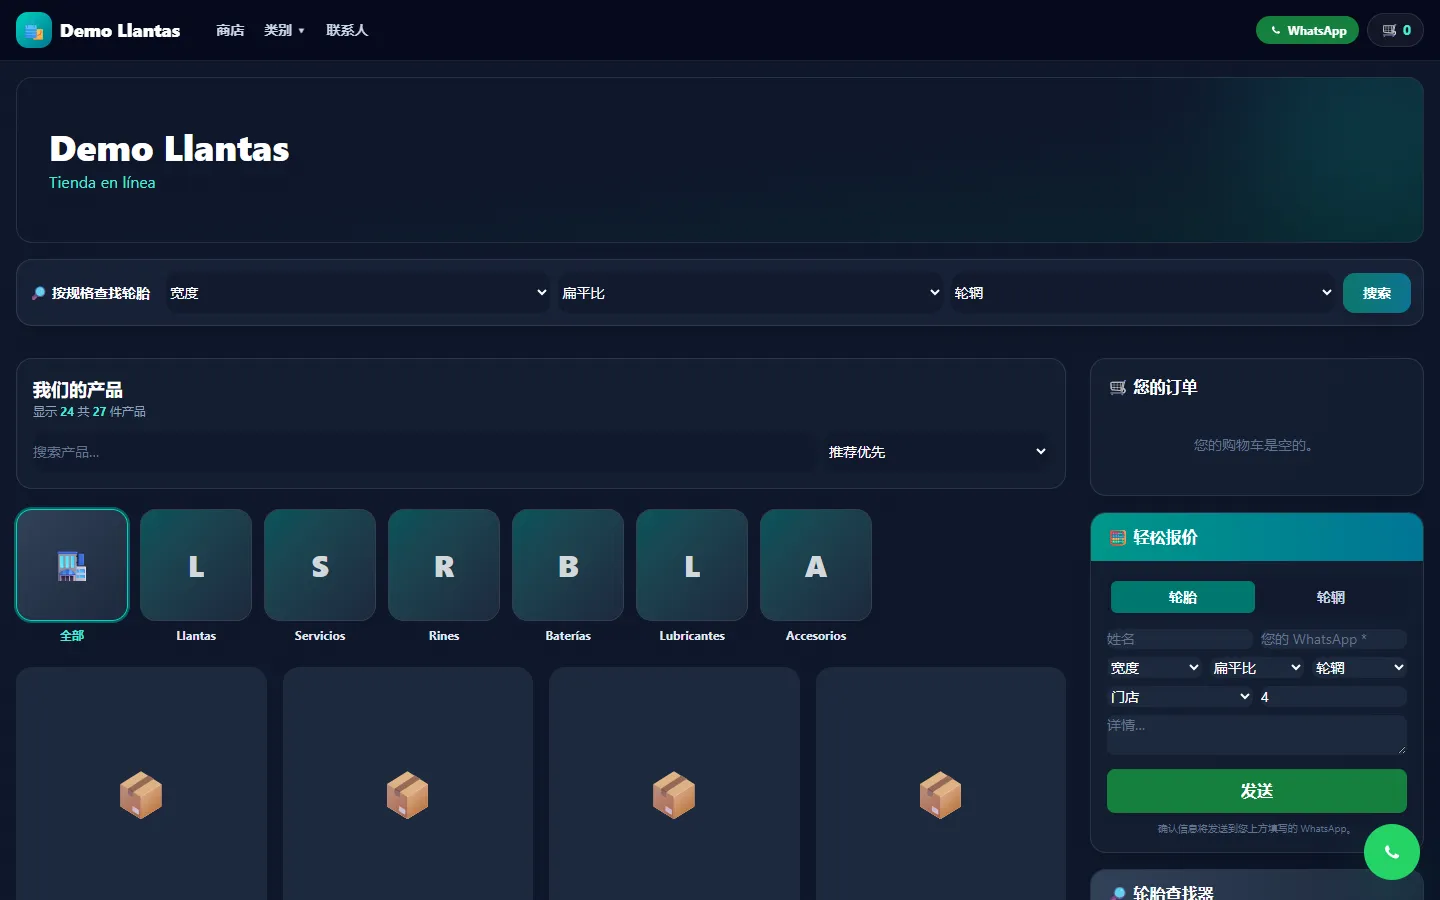Switch to the 轮胎 quote tab
The image size is (1440, 900).
[x=1183, y=597]
